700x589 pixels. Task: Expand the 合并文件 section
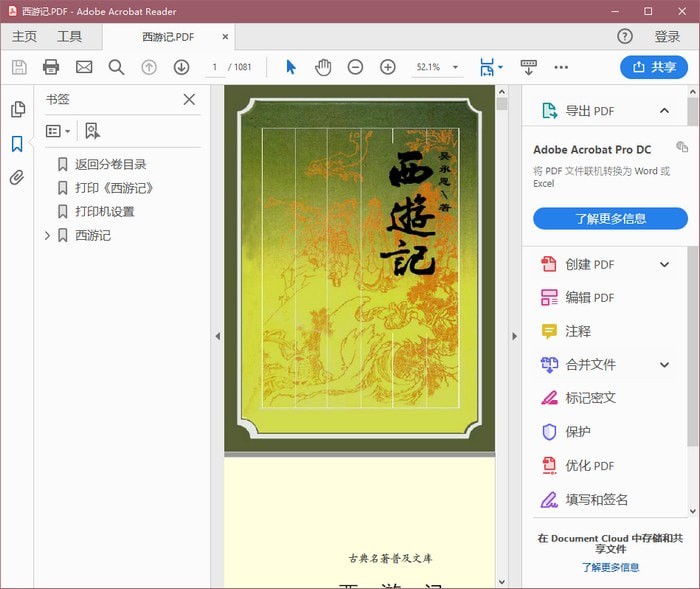664,365
